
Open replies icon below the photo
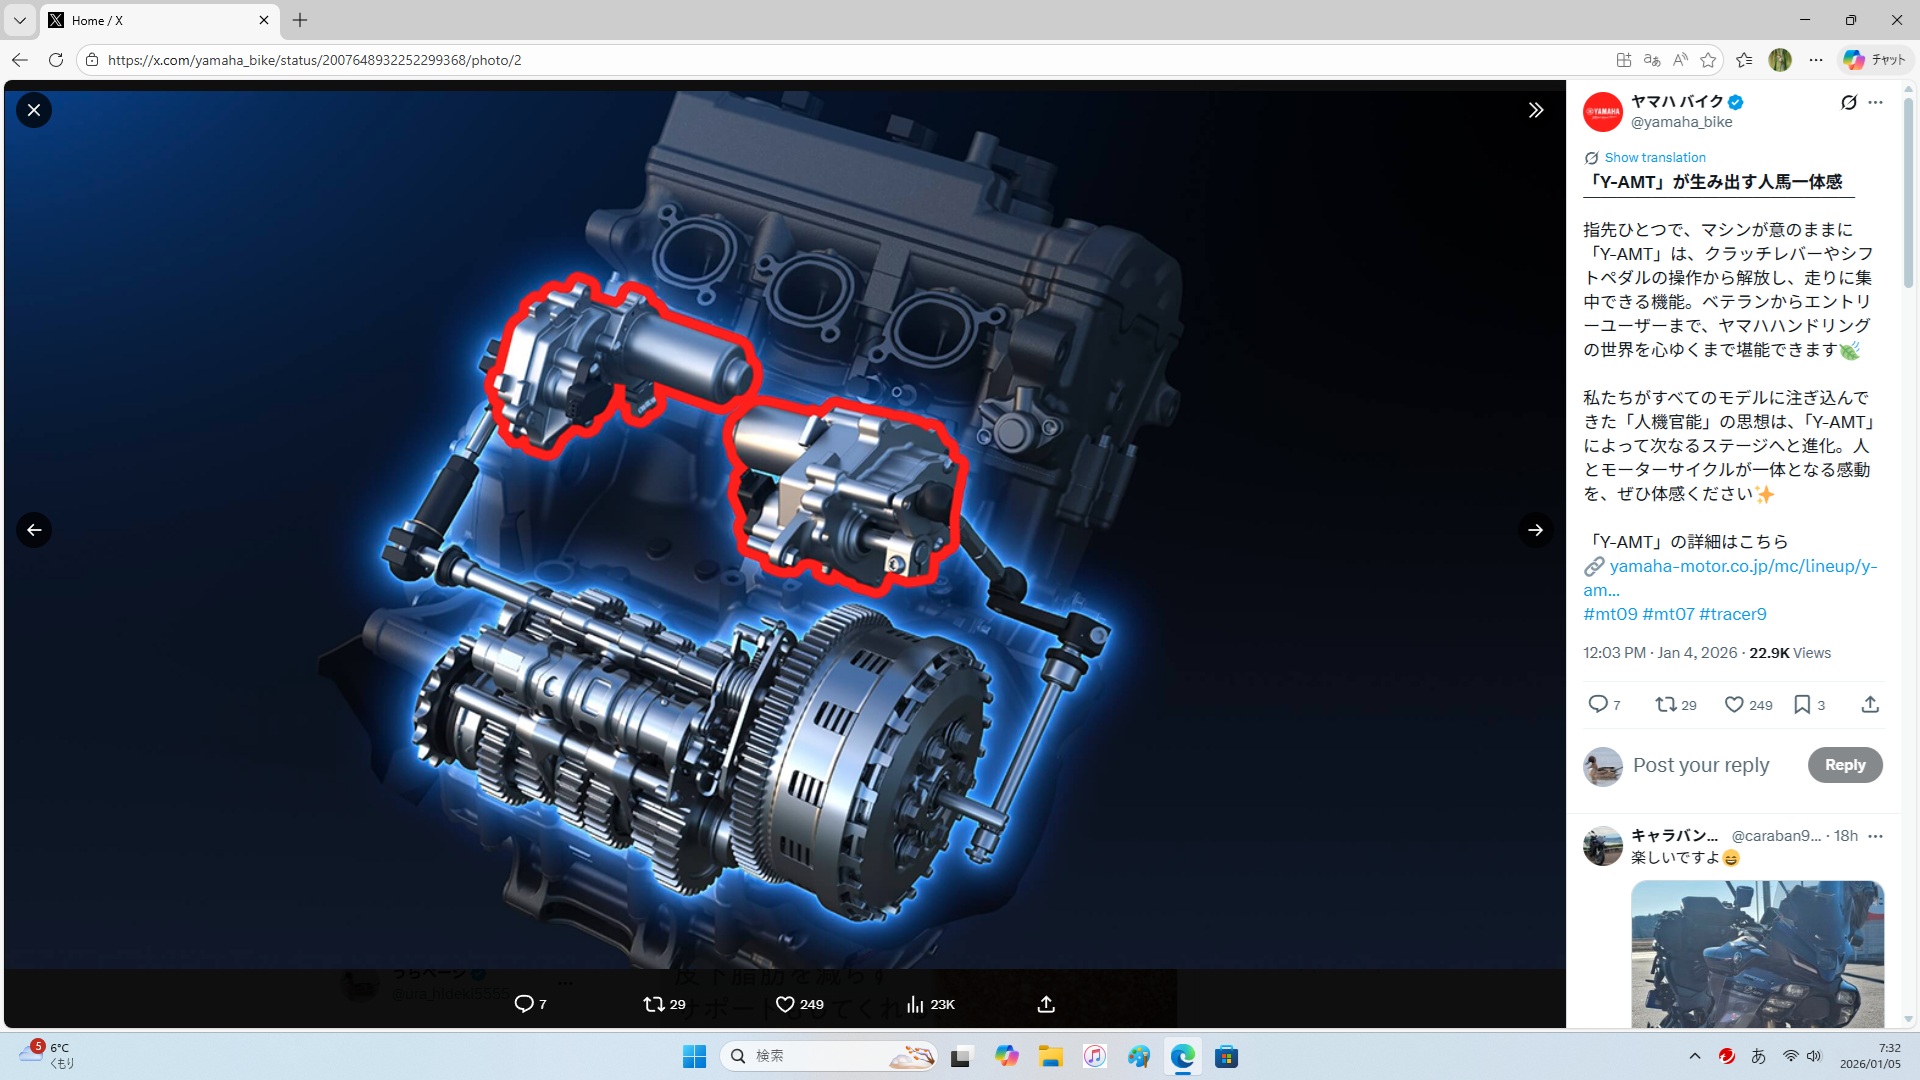[524, 1004]
